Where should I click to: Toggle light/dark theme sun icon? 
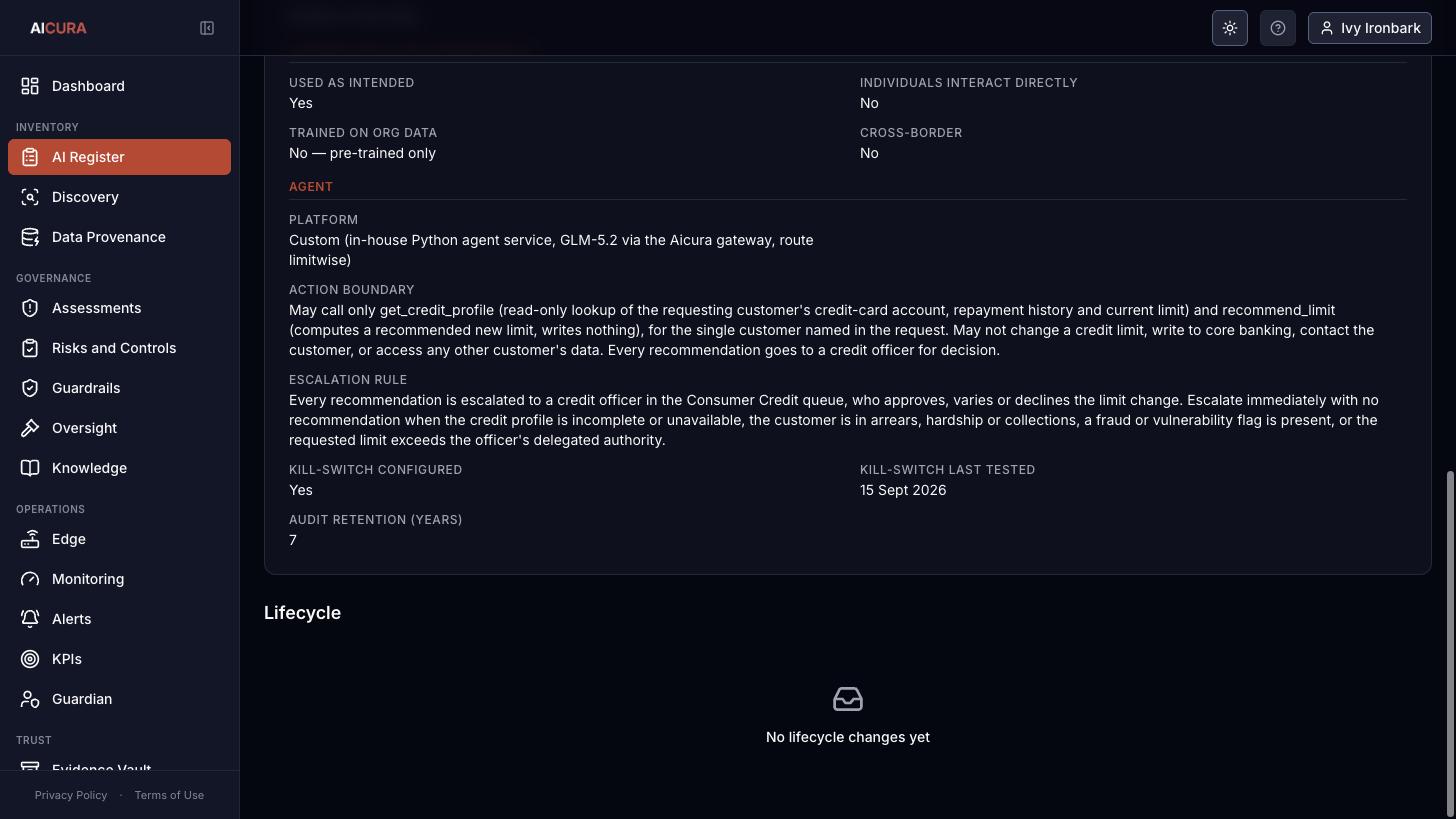[1230, 28]
